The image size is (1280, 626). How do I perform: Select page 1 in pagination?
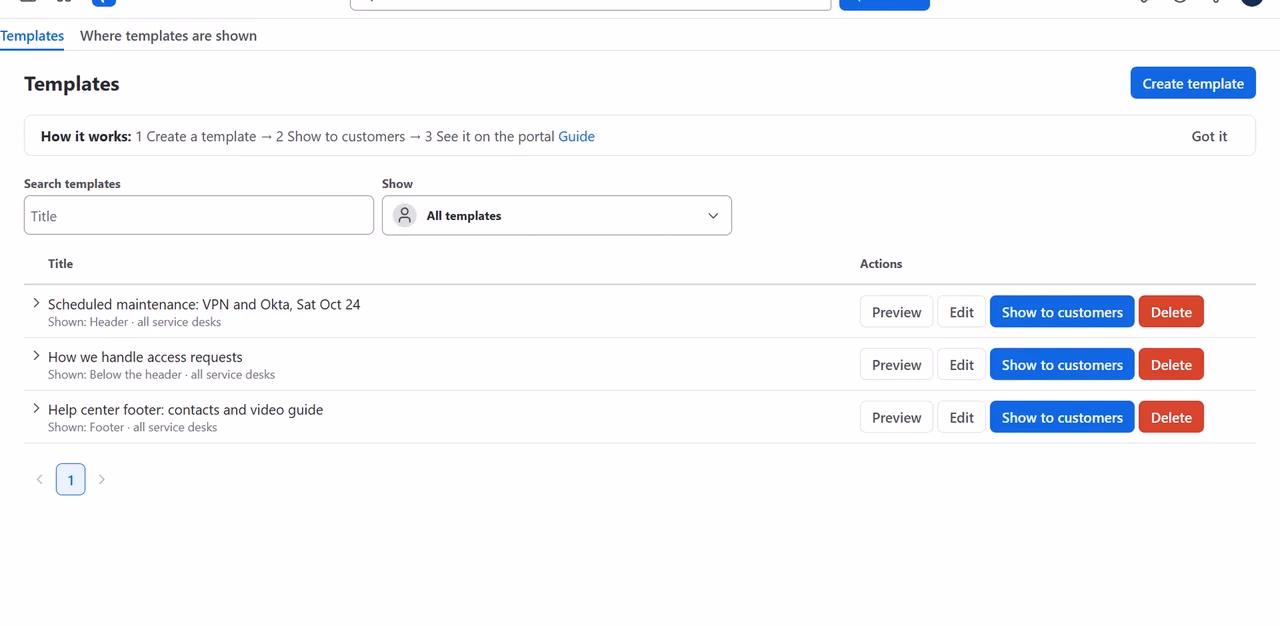click(x=70, y=480)
